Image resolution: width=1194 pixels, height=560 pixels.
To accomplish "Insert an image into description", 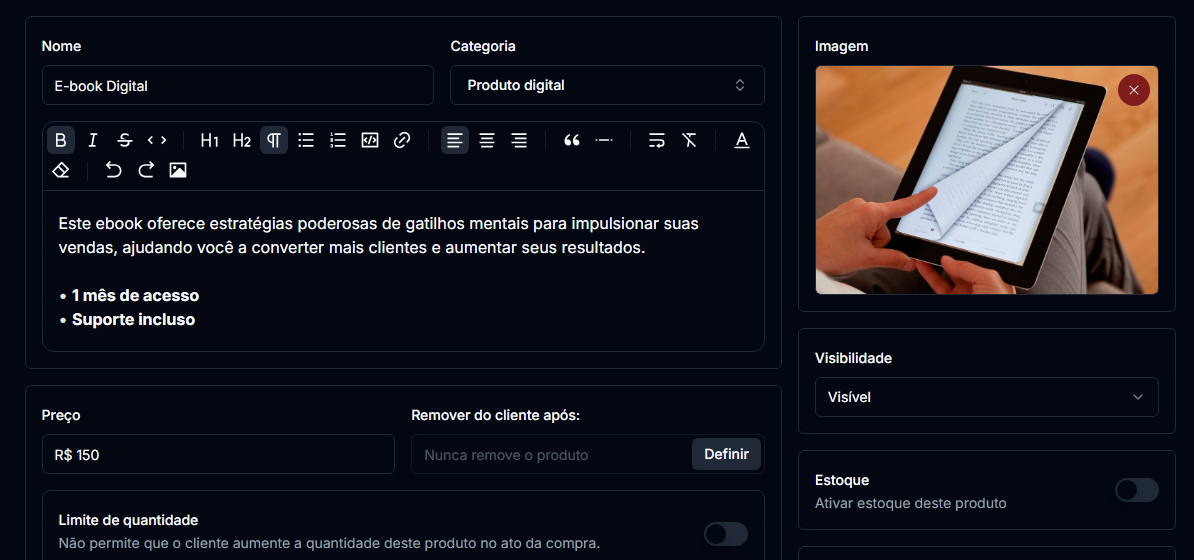I will pos(177,170).
